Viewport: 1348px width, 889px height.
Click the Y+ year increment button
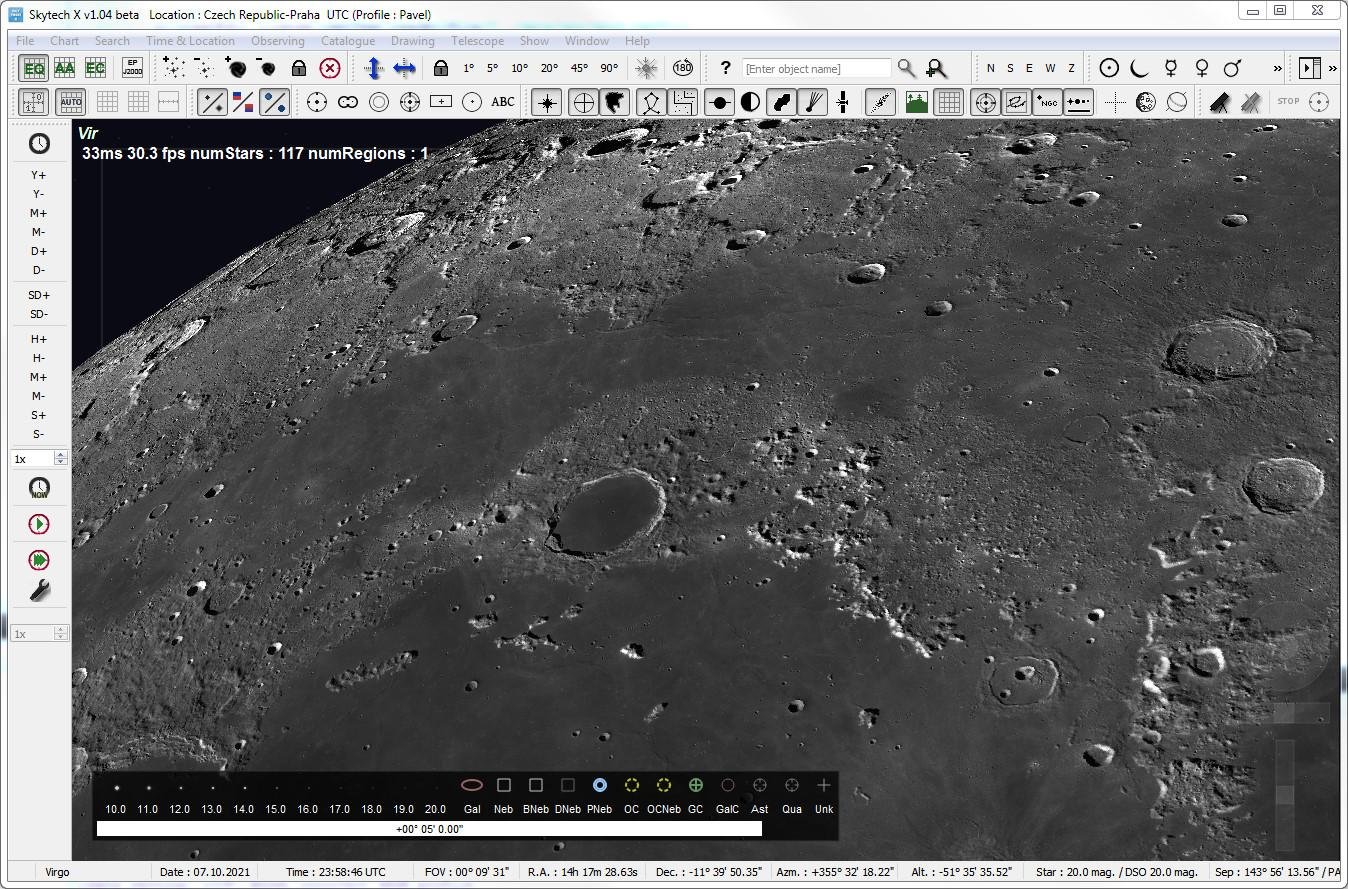[39, 175]
